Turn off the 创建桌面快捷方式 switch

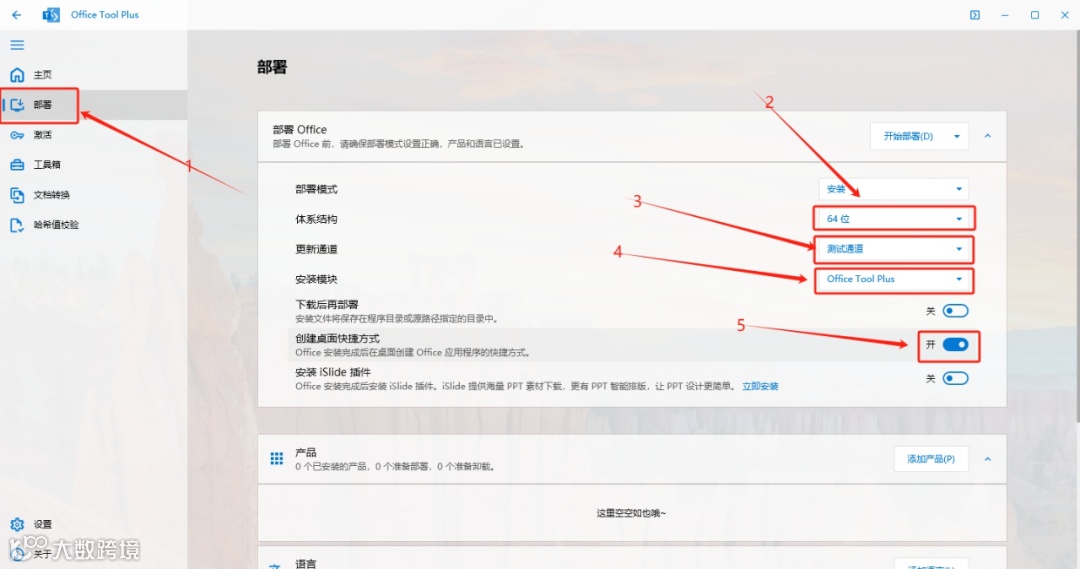(x=955, y=344)
